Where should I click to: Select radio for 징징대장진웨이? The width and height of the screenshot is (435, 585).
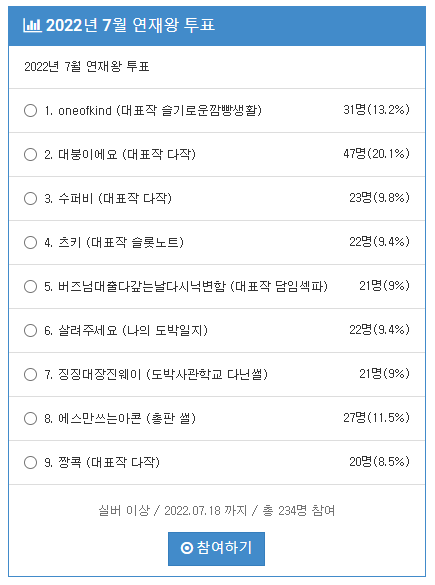[31, 375]
